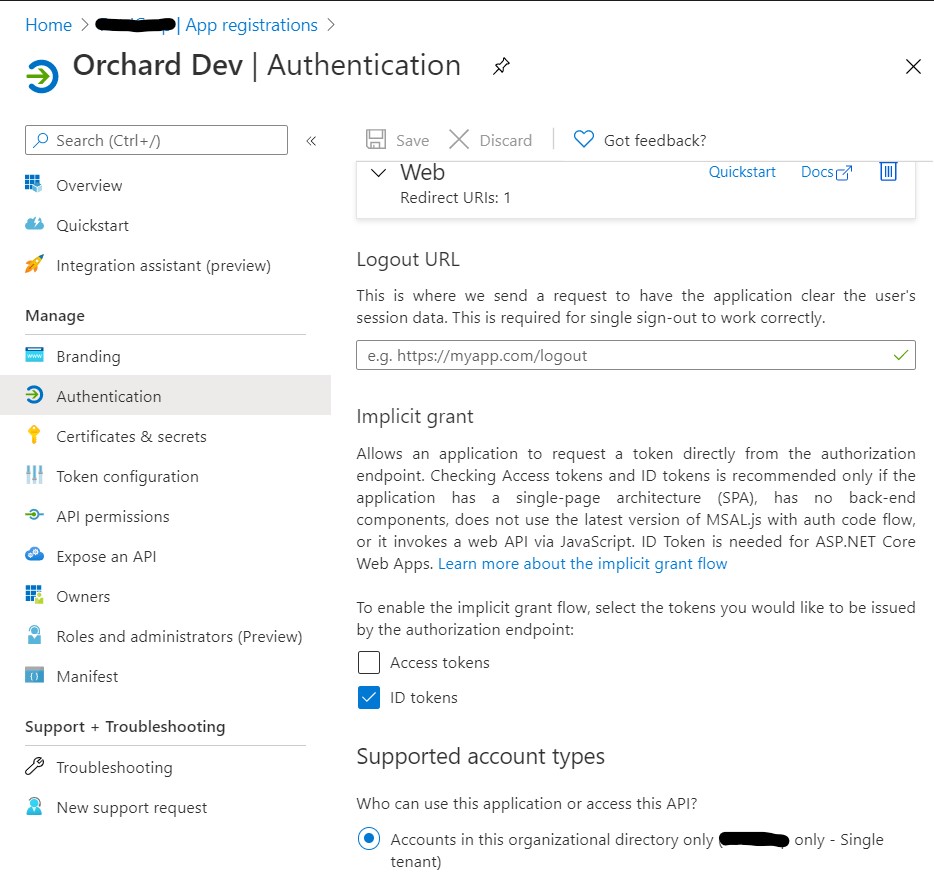Viewport: 934px width, 876px height.
Task: Select single tenant organizational directory radio
Action: [369, 838]
